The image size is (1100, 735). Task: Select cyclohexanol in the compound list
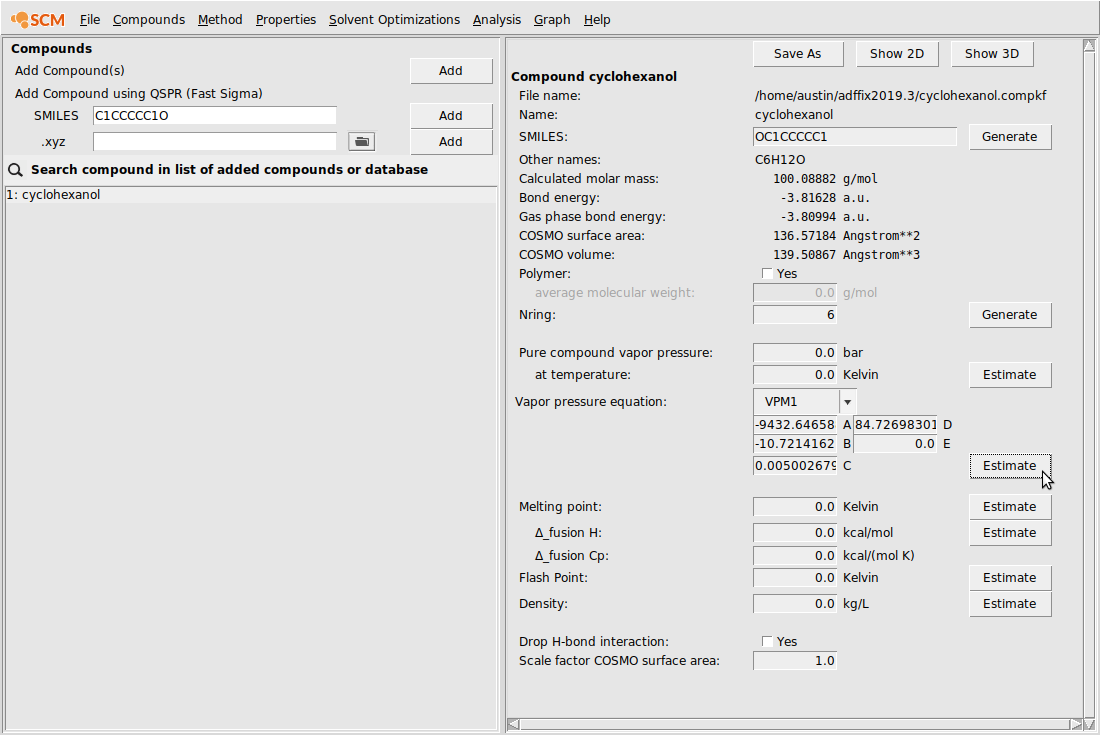point(250,195)
